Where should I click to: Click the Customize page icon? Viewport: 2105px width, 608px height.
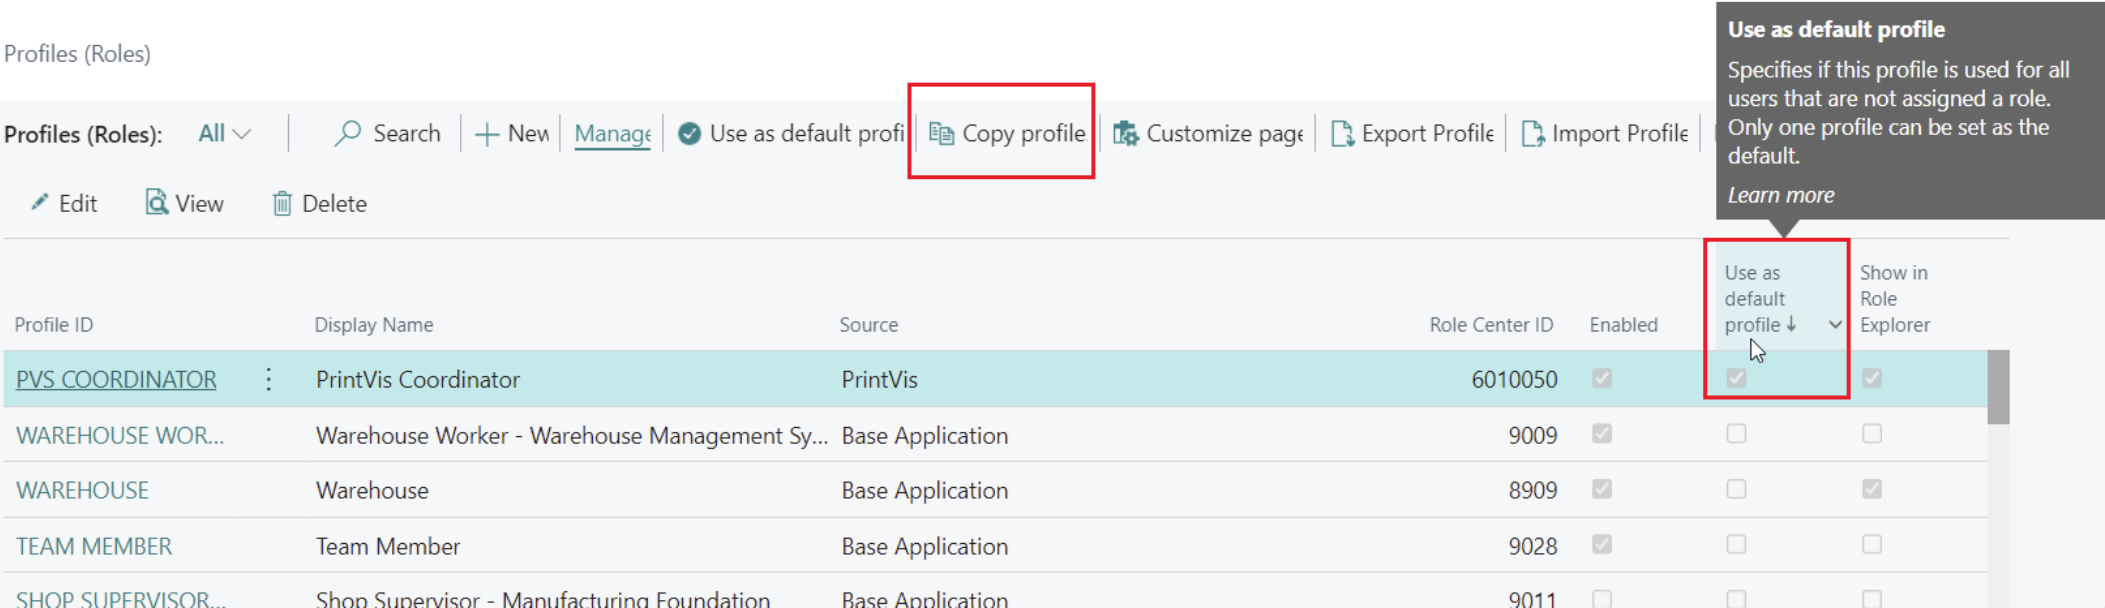click(1126, 133)
